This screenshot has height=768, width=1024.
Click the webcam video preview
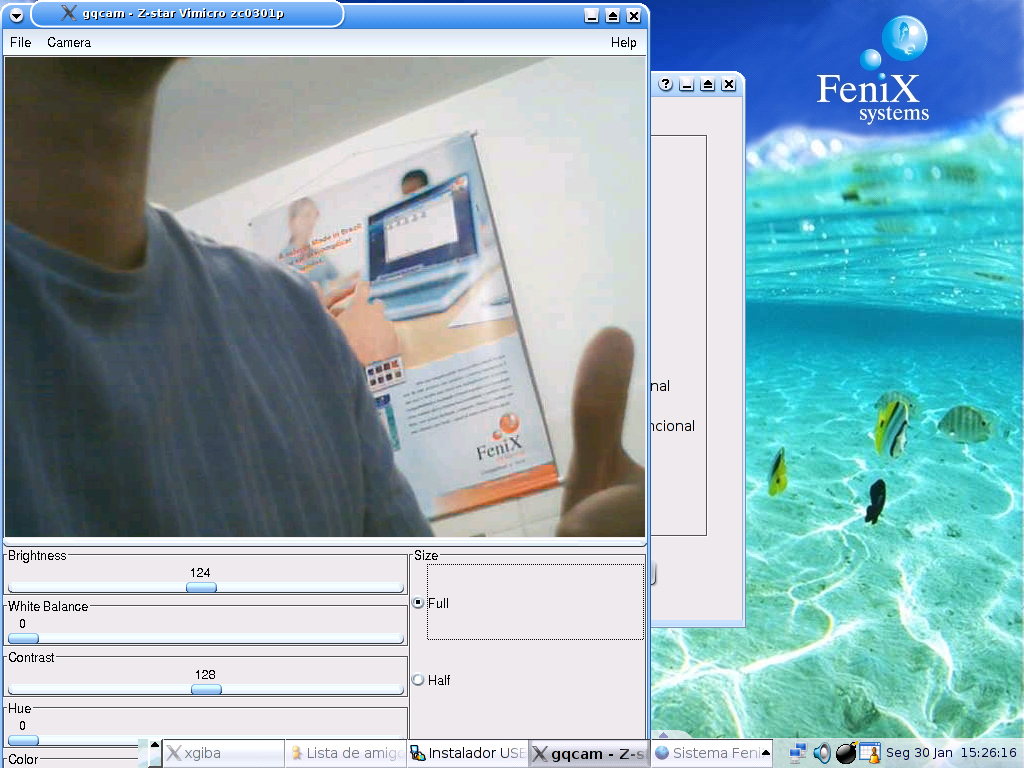(325, 296)
